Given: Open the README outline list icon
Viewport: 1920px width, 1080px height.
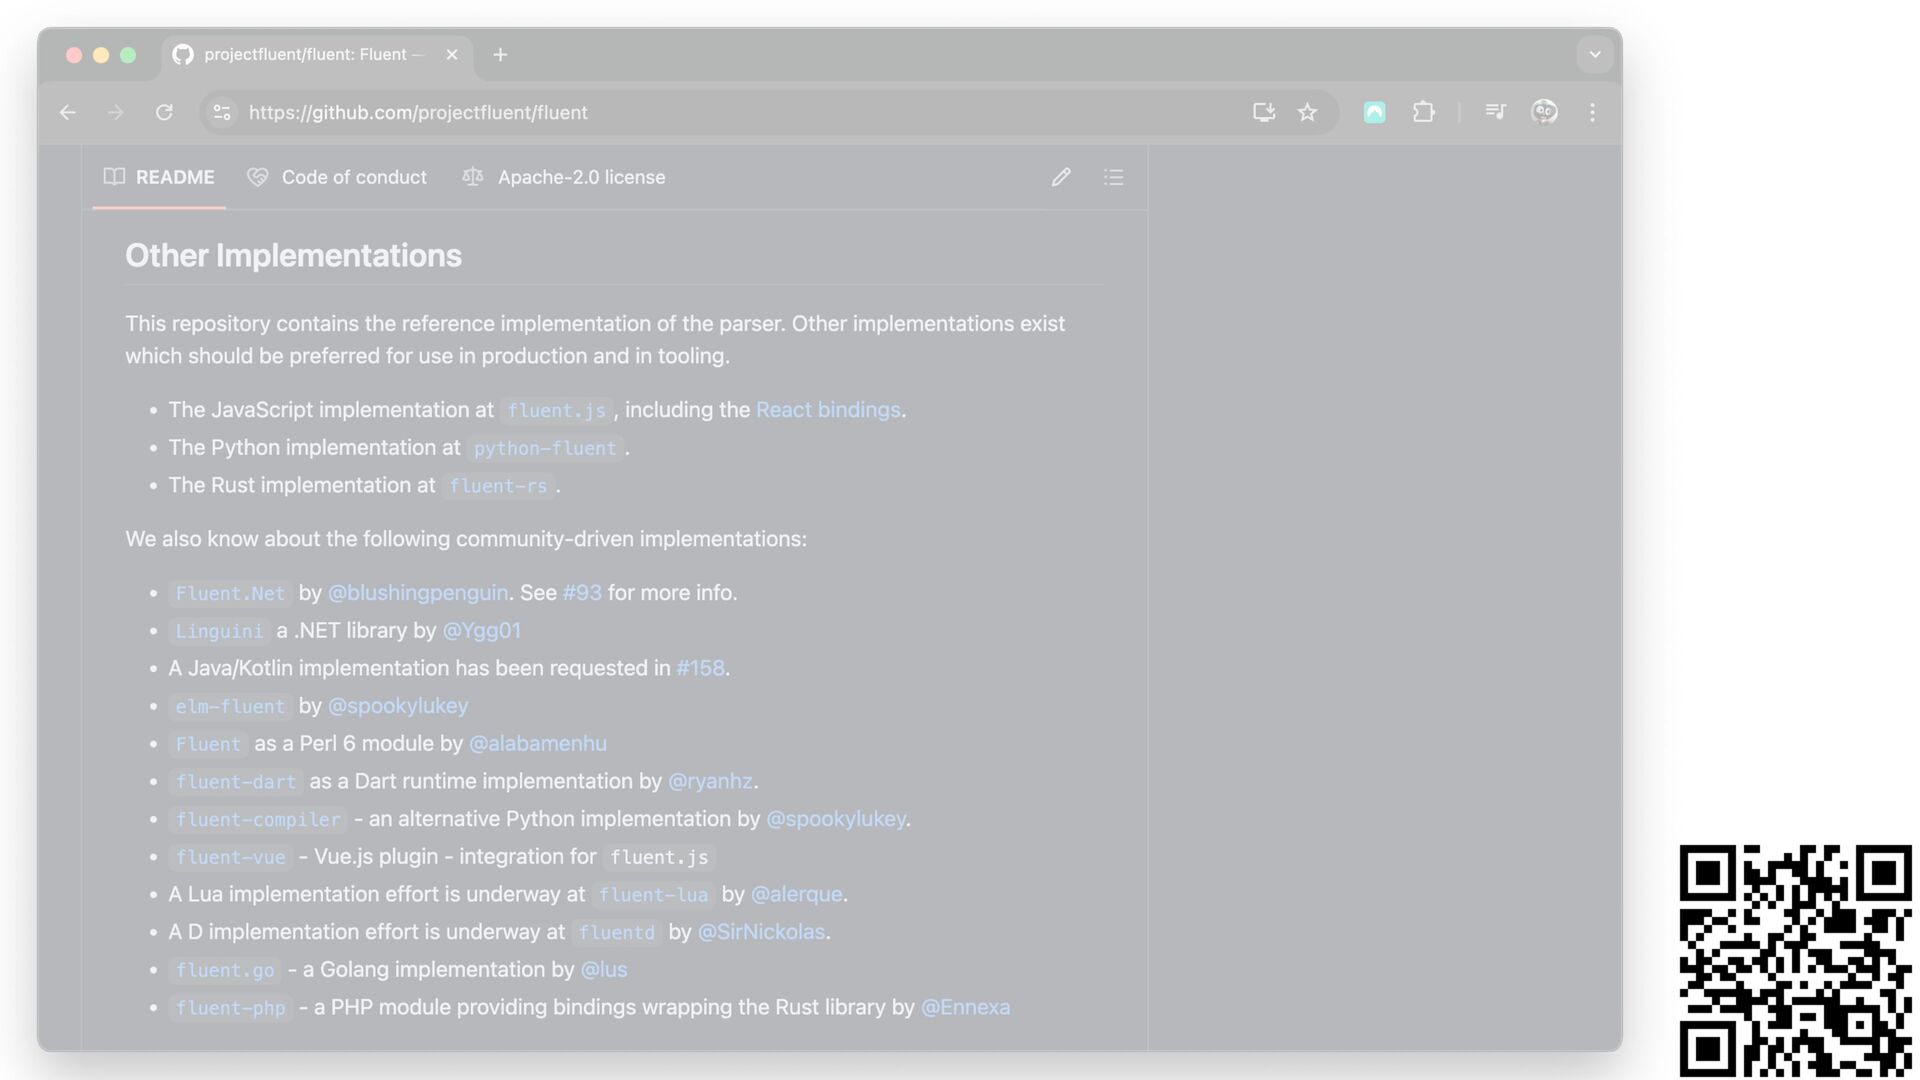Looking at the screenshot, I should coord(1113,177).
